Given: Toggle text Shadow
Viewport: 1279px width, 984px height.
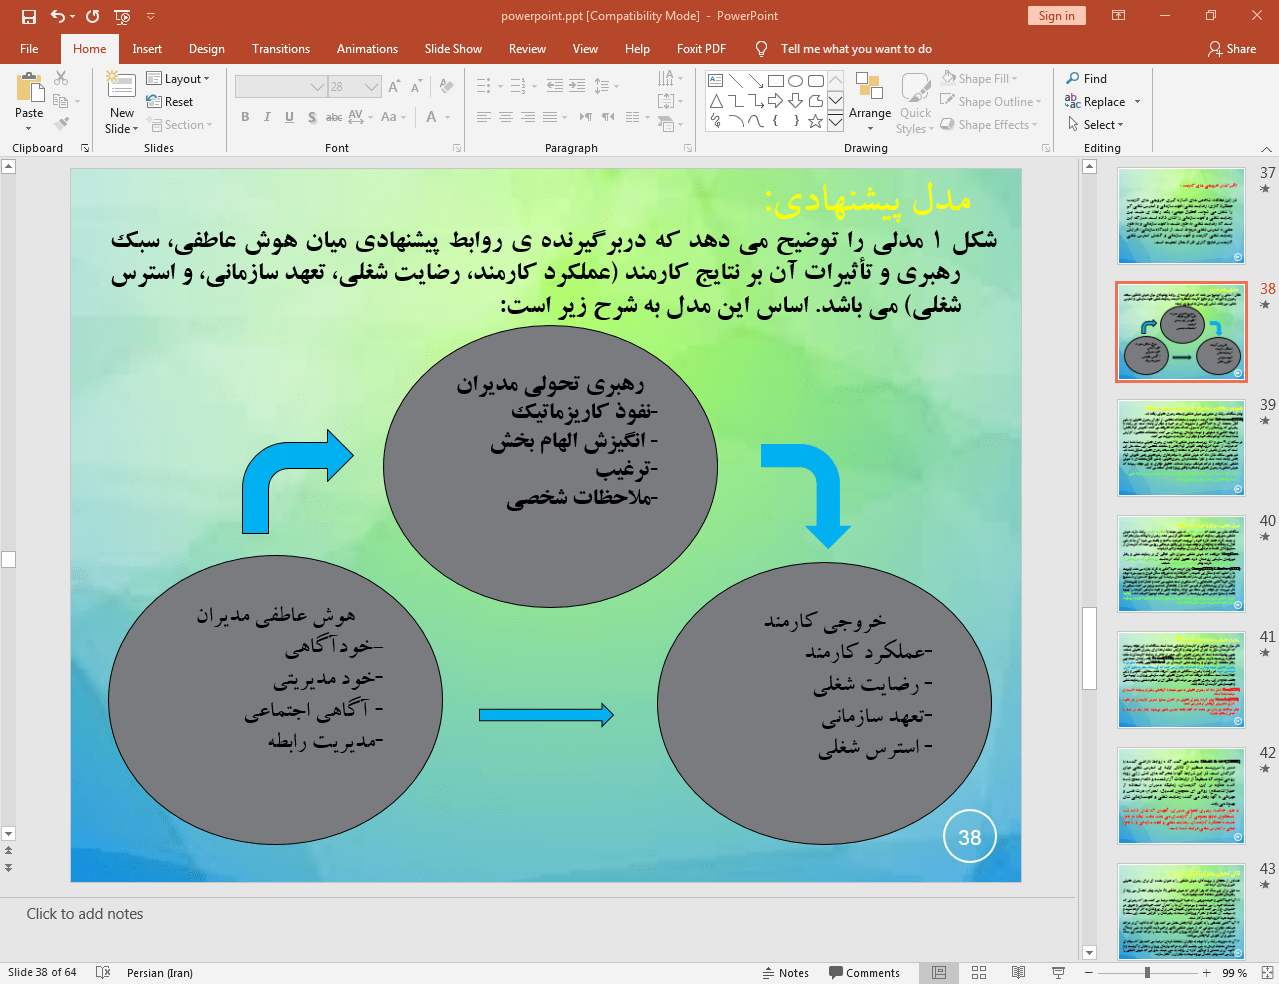Looking at the screenshot, I should click(x=312, y=117).
